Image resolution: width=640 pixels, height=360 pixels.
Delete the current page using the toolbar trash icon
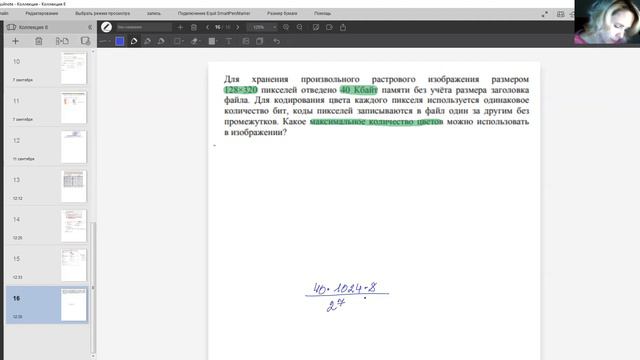(194, 27)
